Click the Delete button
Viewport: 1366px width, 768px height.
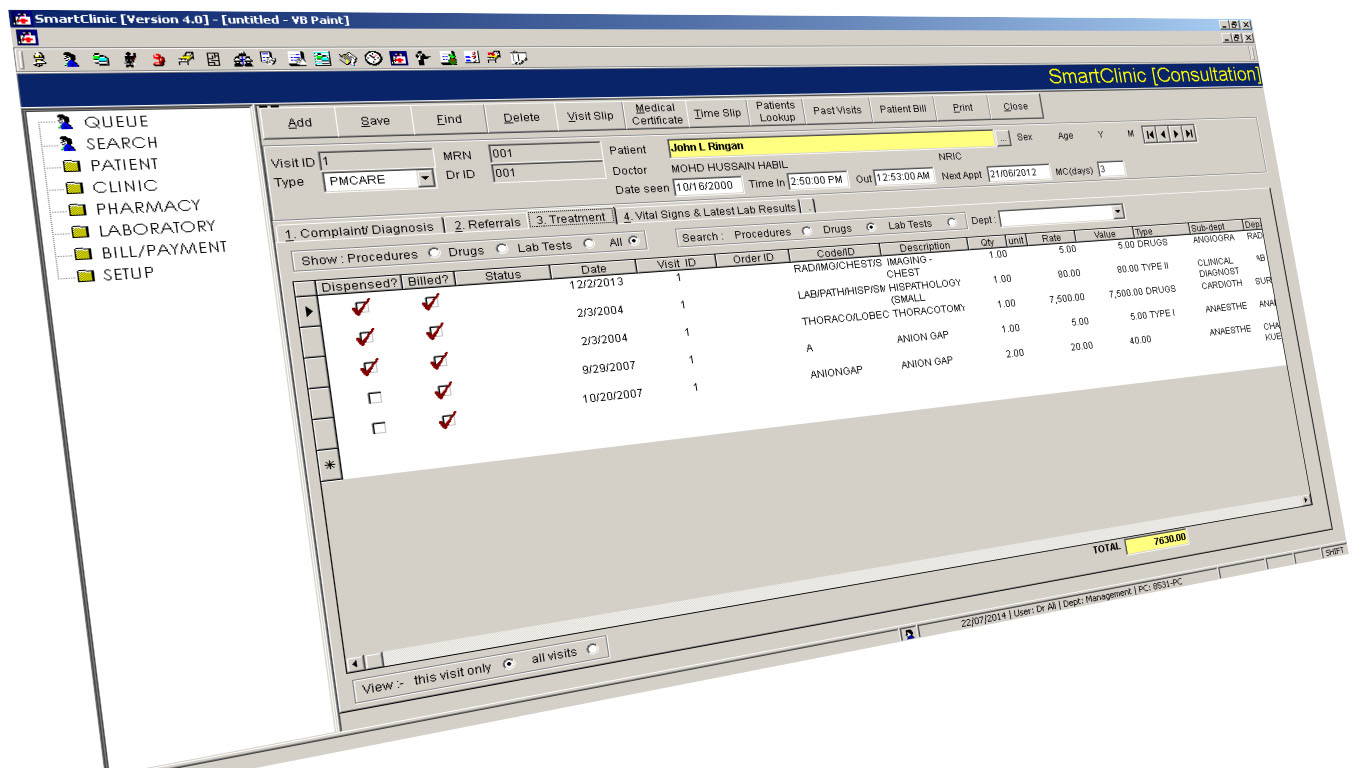[521, 117]
